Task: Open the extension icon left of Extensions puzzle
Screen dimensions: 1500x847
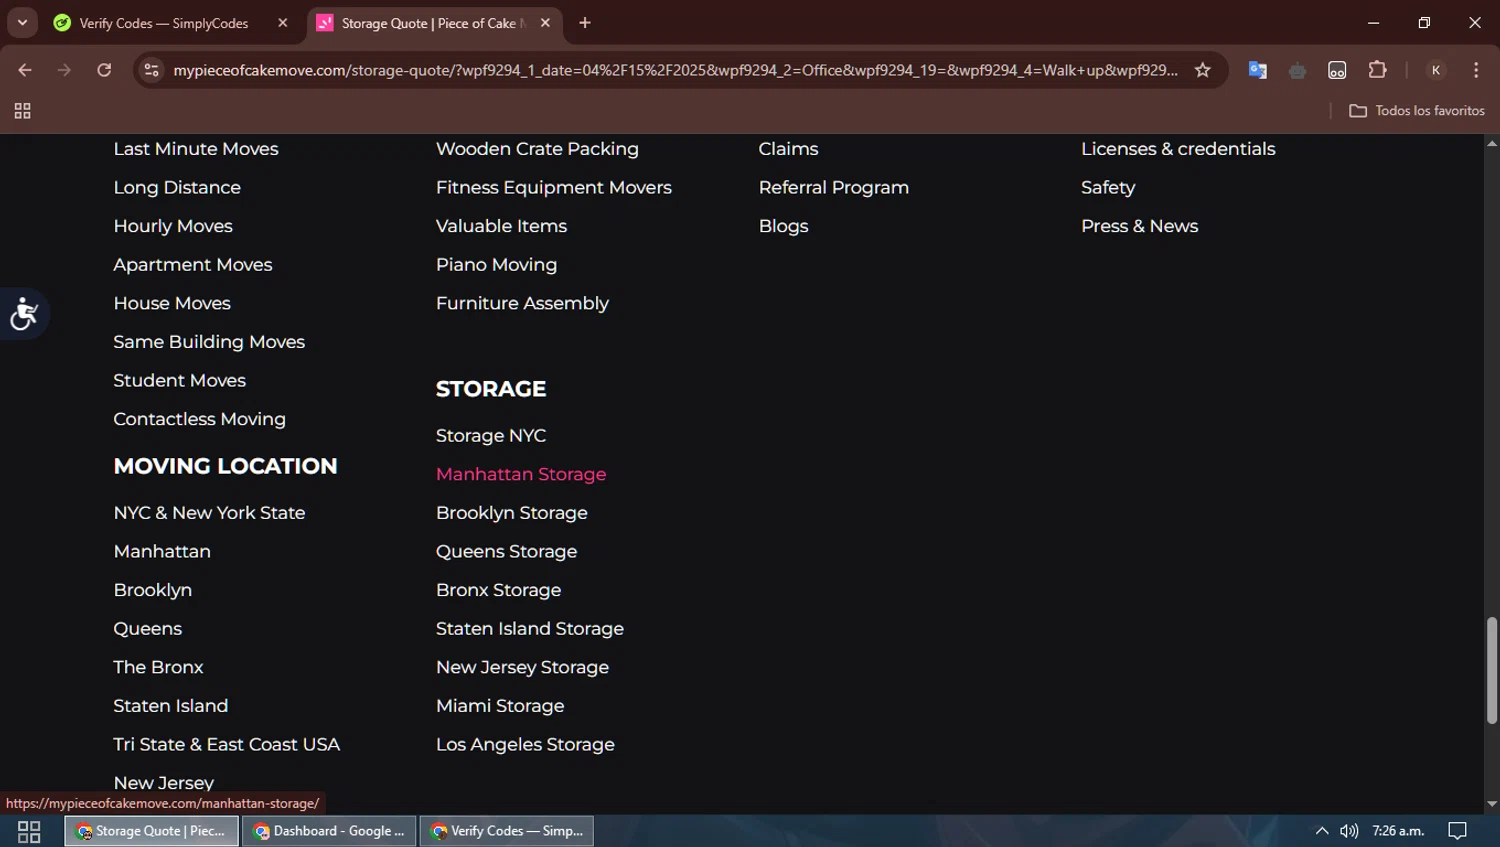Action: click(1337, 70)
